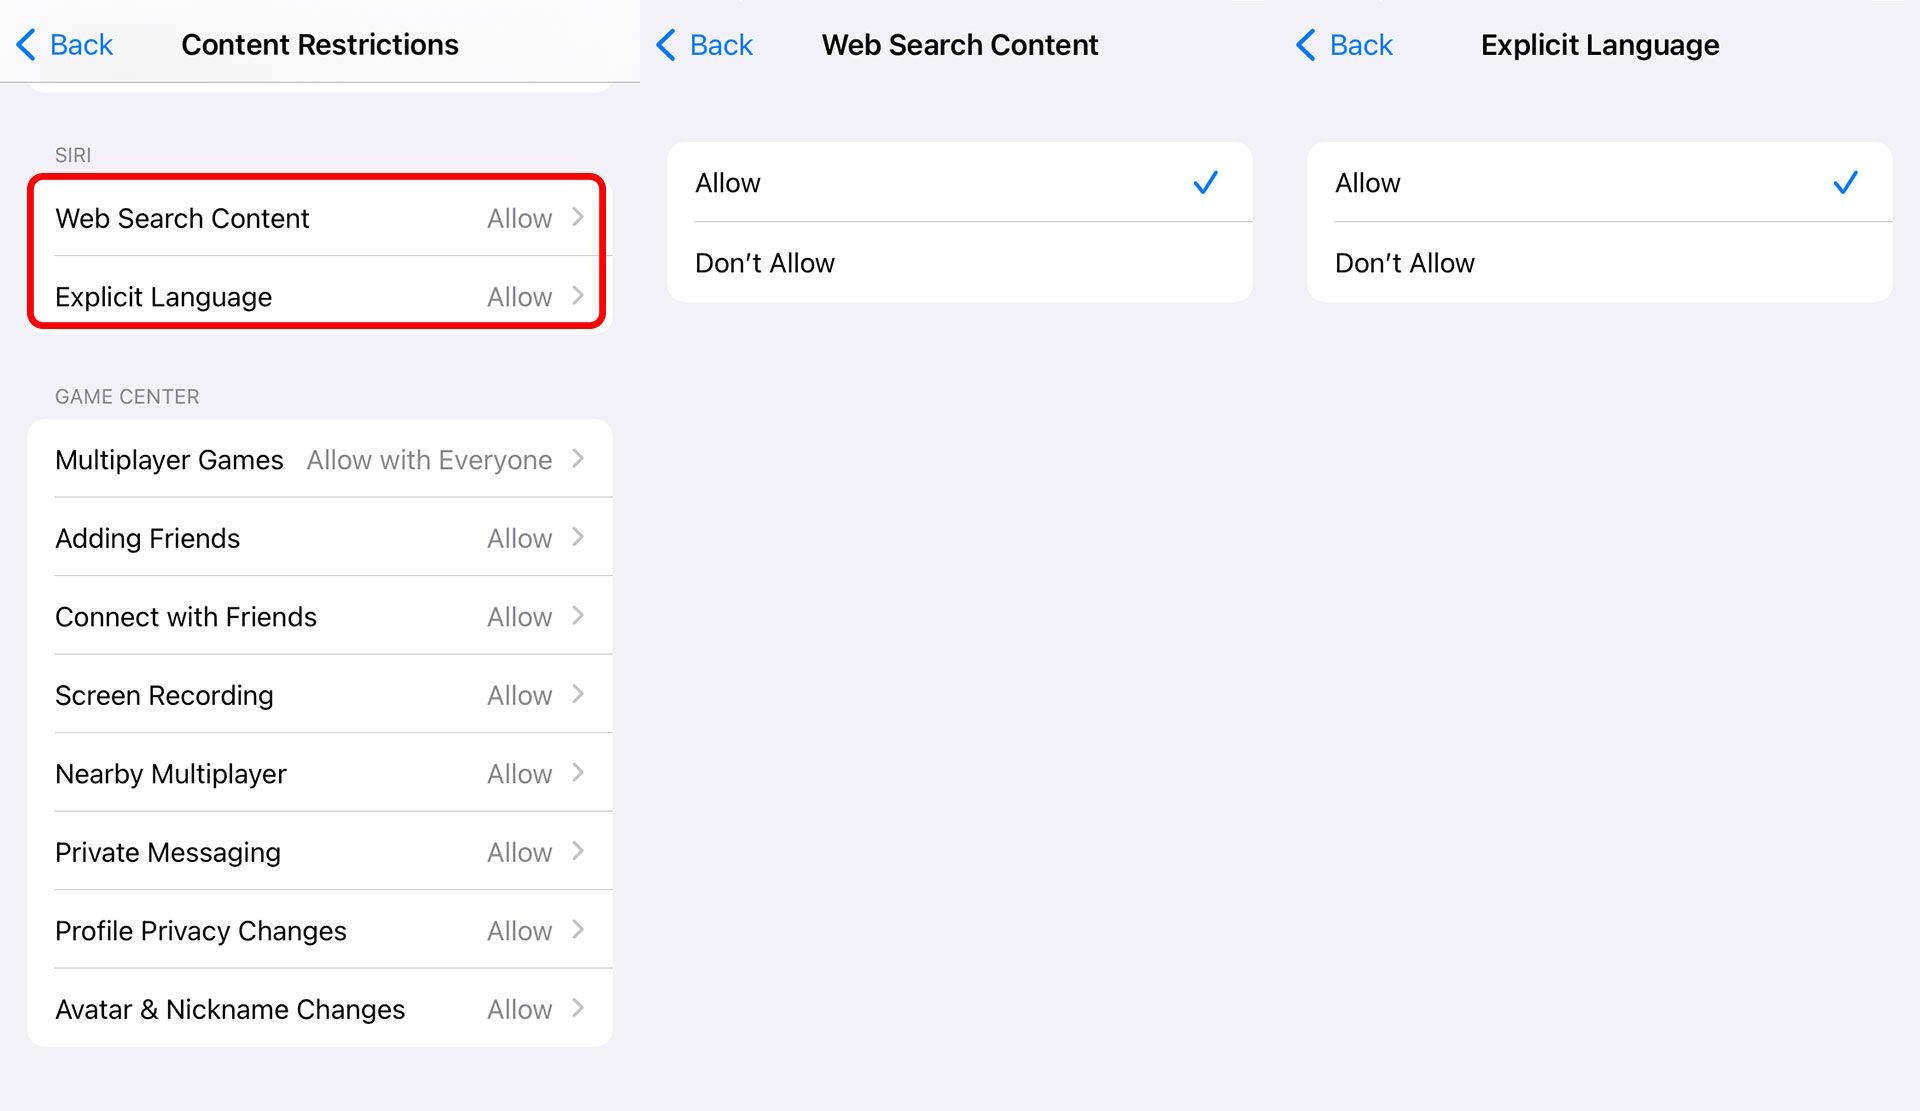Open Nearby Multiplayer restriction options

[x=320, y=773]
